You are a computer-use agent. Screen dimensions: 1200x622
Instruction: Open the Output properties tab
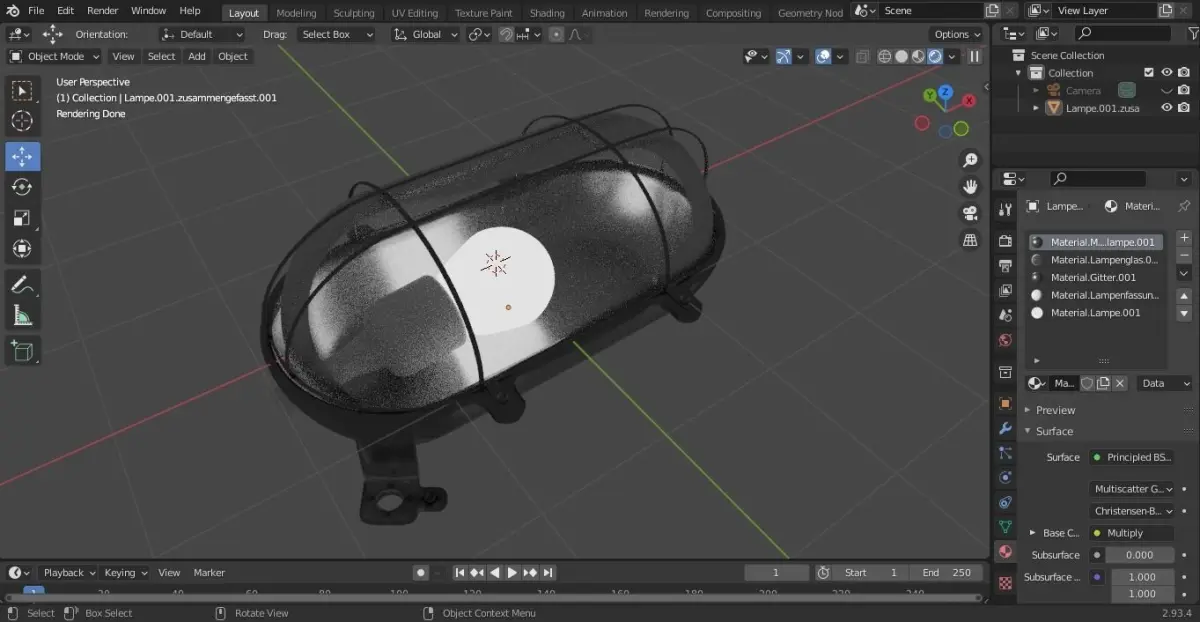1005,266
